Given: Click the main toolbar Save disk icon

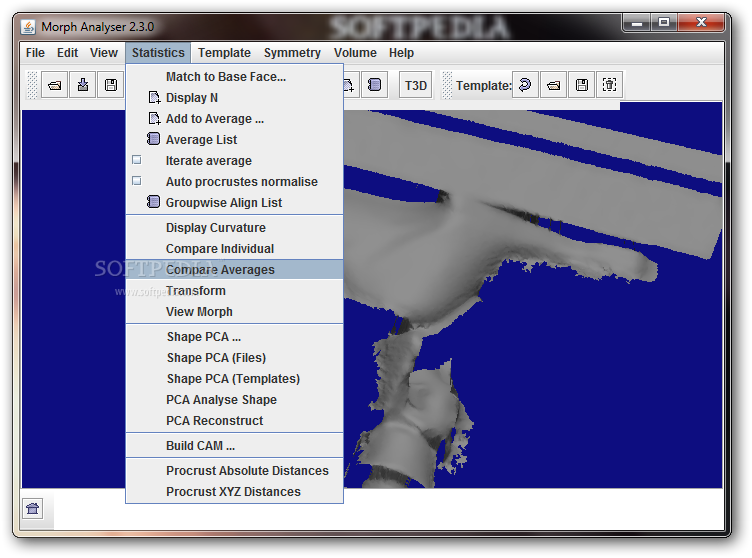Looking at the screenshot, I should (x=111, y=85).
